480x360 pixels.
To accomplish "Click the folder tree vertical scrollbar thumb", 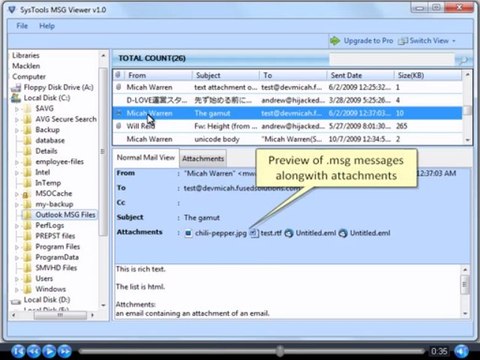I will [x=103, y=152].
